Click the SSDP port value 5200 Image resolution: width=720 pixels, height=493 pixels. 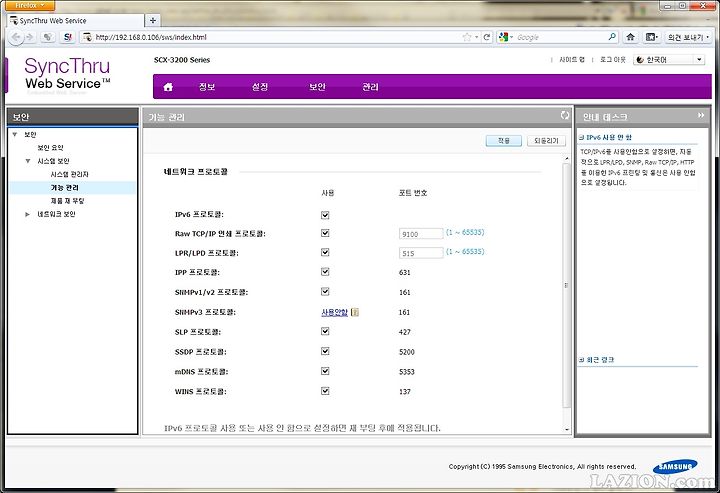click(407, 352)
